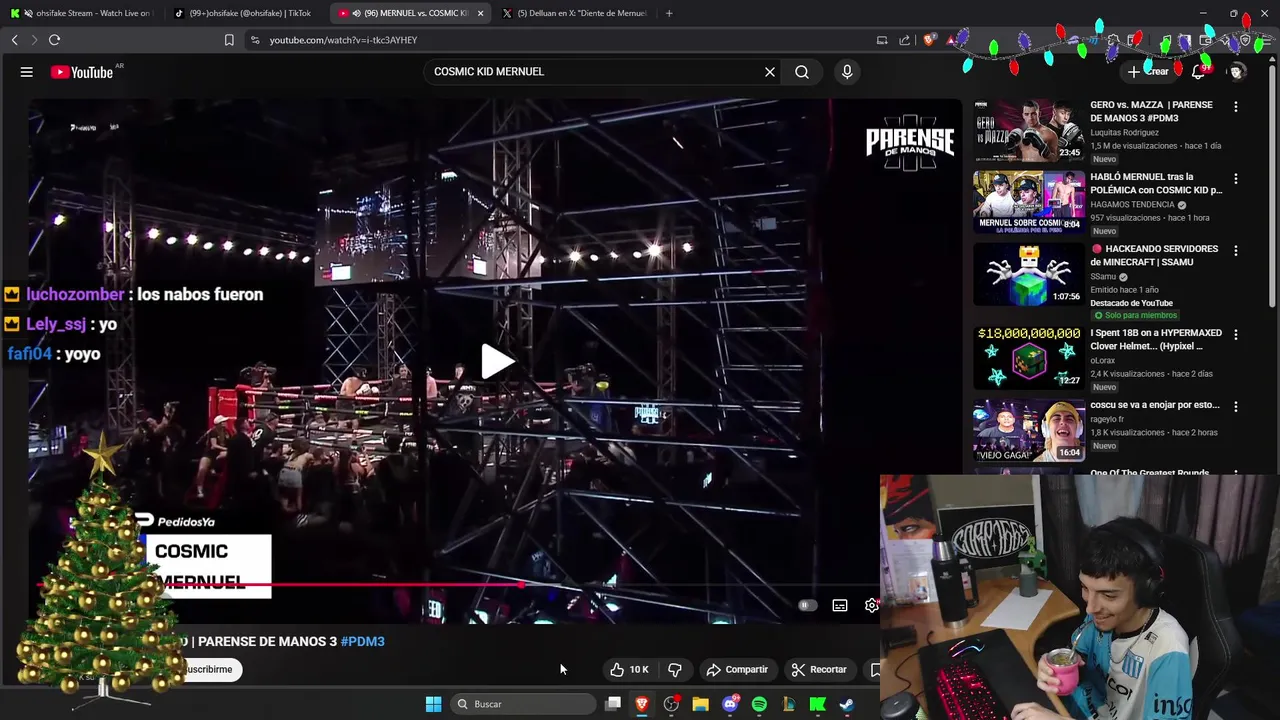Share the video via Compartir

[737, 670]
